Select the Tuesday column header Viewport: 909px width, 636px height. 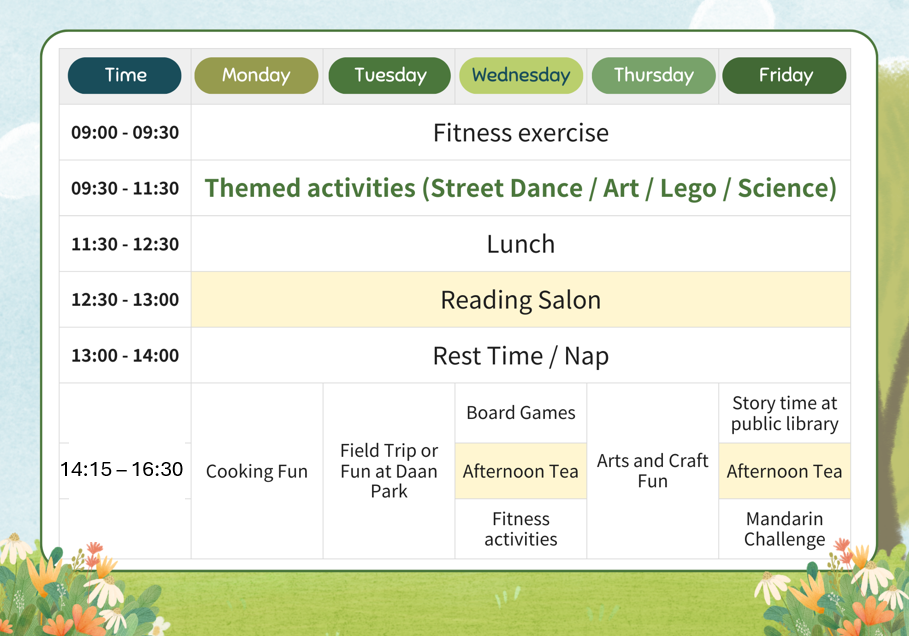pyautogui.click(x=390, y=75)
